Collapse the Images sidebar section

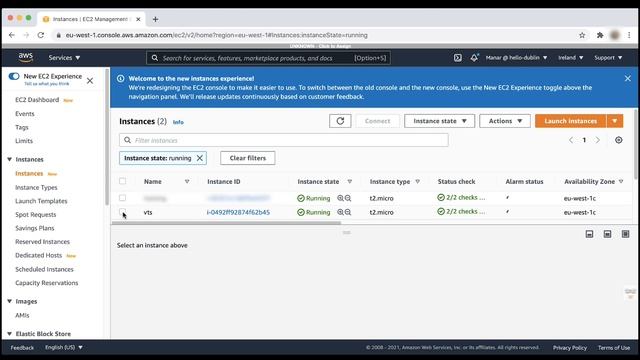9,301
